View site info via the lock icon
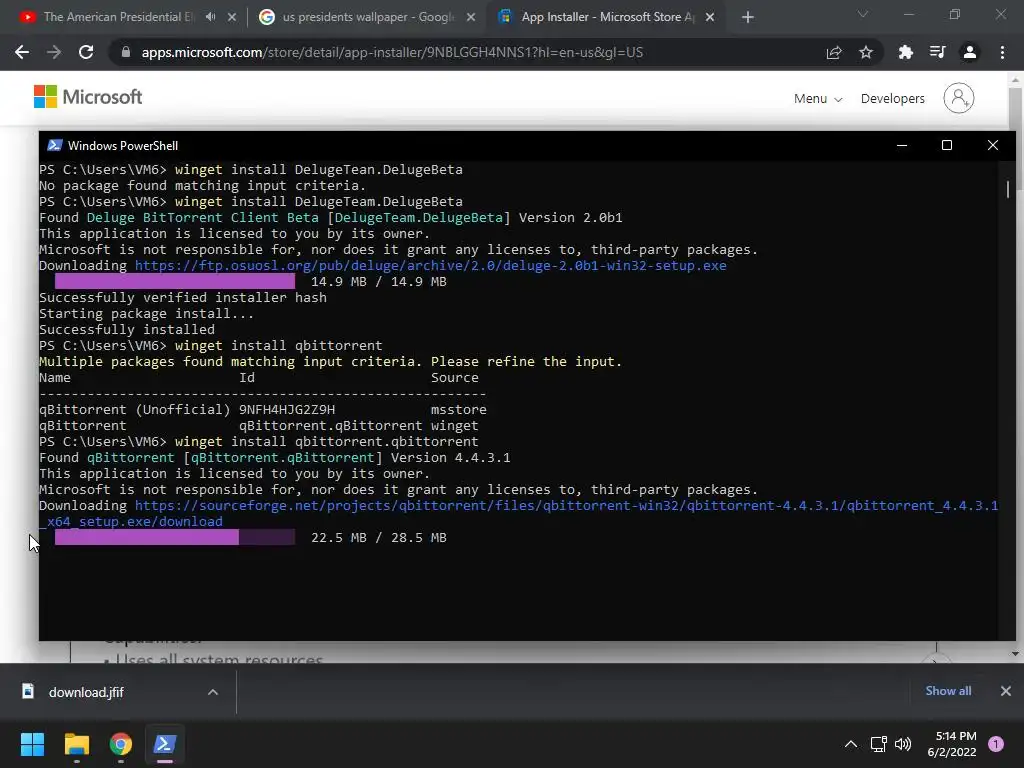This screenshot has height=768, width=1024. point(126,52)
